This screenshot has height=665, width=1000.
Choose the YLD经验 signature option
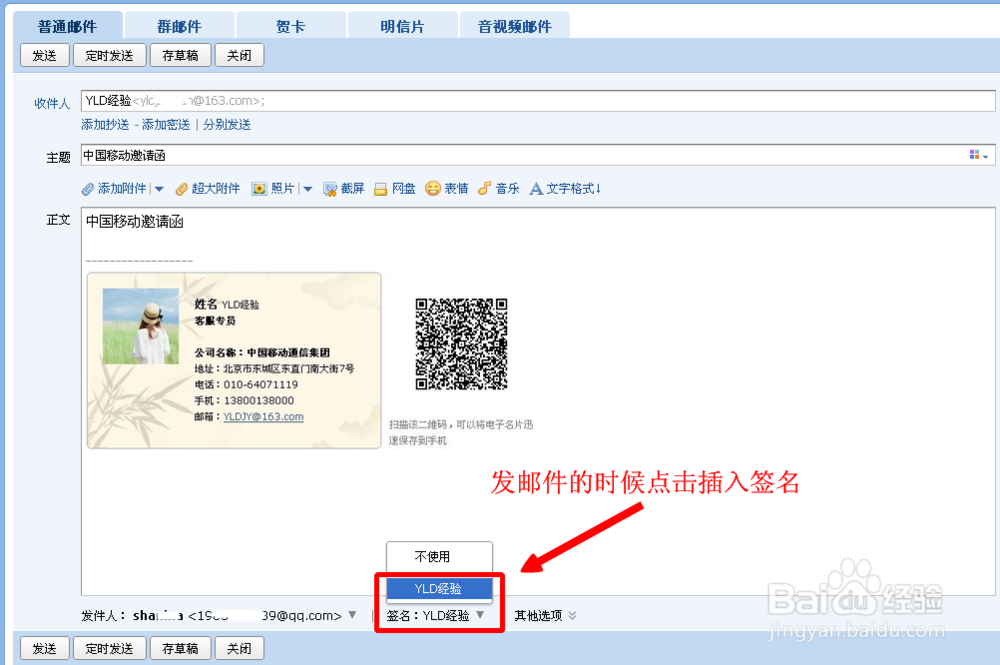pyautogui.click(x=439, y=588)
